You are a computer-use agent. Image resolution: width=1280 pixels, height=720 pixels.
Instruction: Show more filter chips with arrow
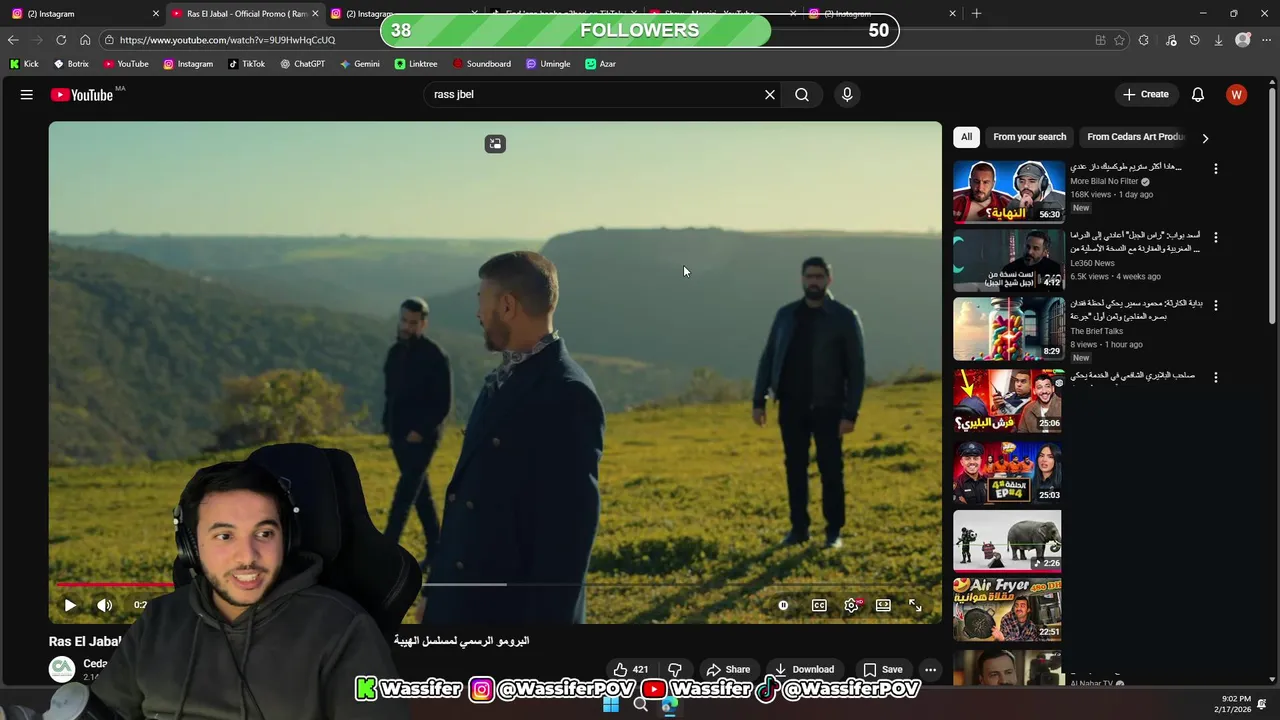[x=1205, y=138]
